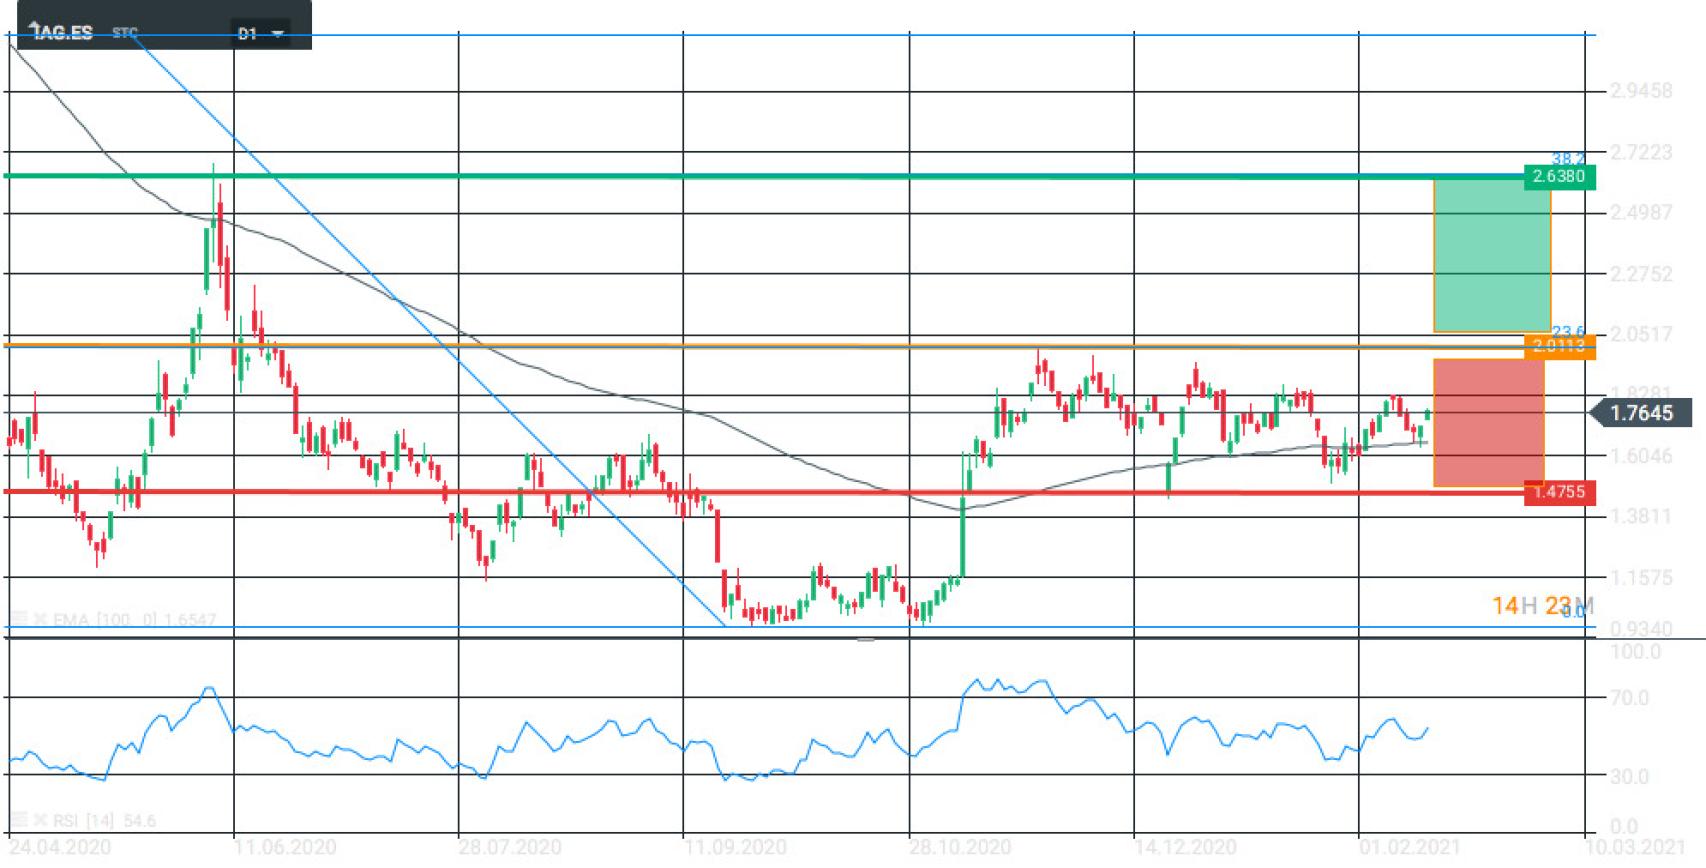Image resolution: width=1706 pixels, height=868 pixels.
Task: Select the green profit zone rectangle
Action: point(1491,255)
